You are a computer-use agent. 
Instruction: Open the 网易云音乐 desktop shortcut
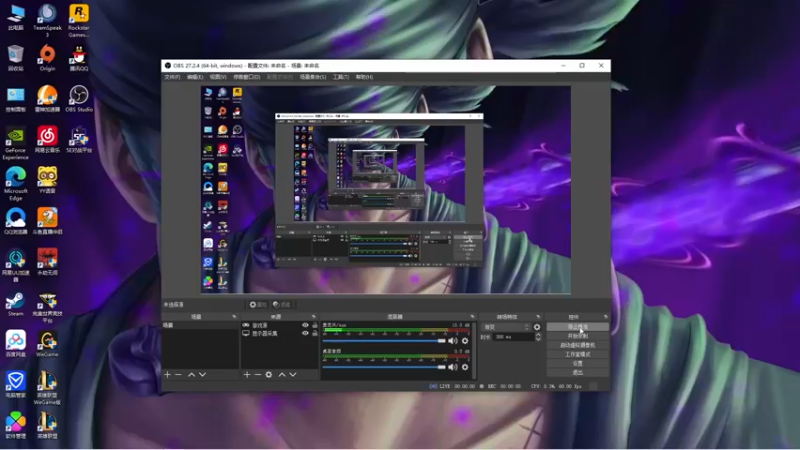pos(47,140)
